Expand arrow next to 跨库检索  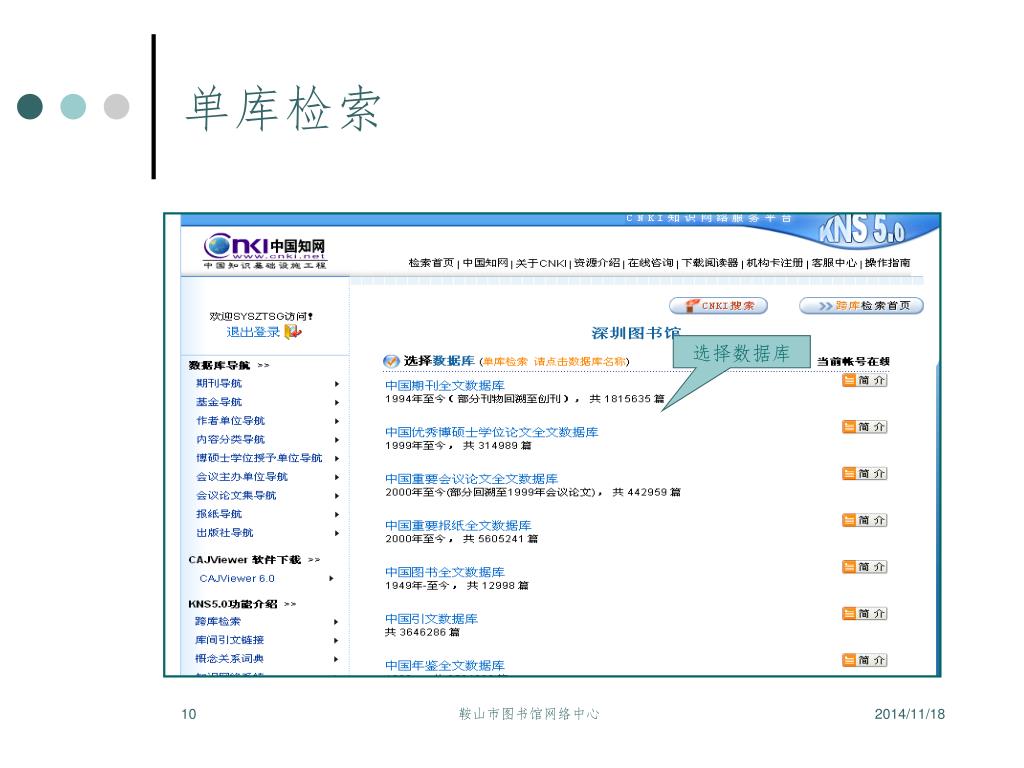(336, 622)
